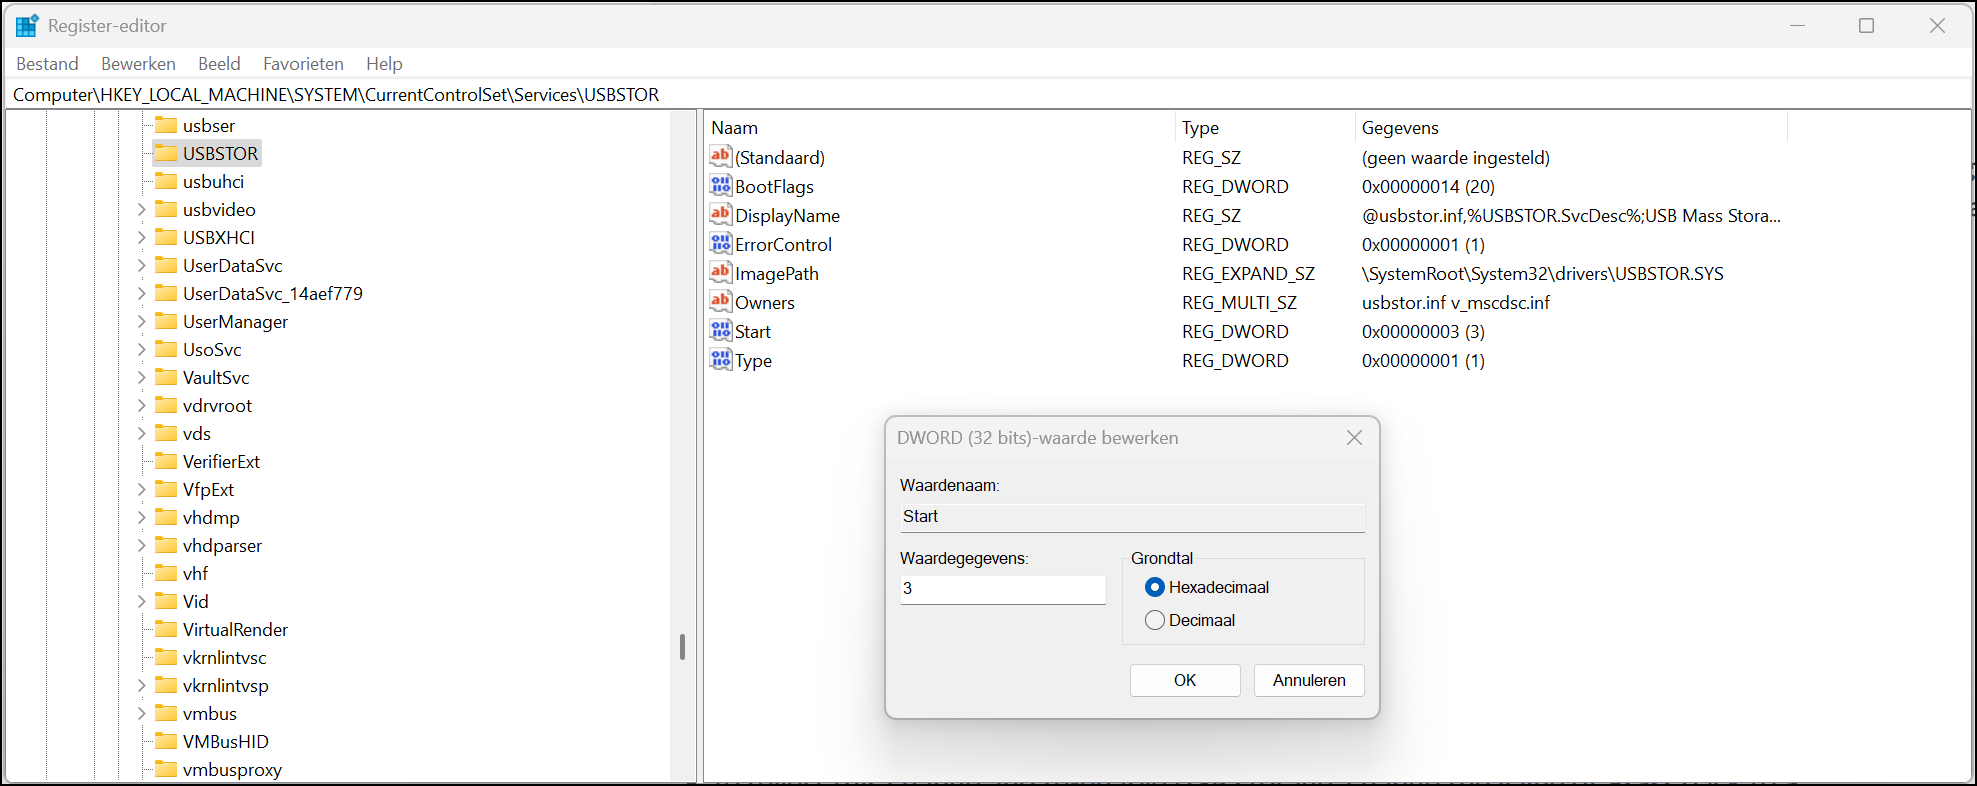Screen dimensions: 1977x786
Task: Click the Register-editor app icon in title bar
Action: tap(26, 26)
